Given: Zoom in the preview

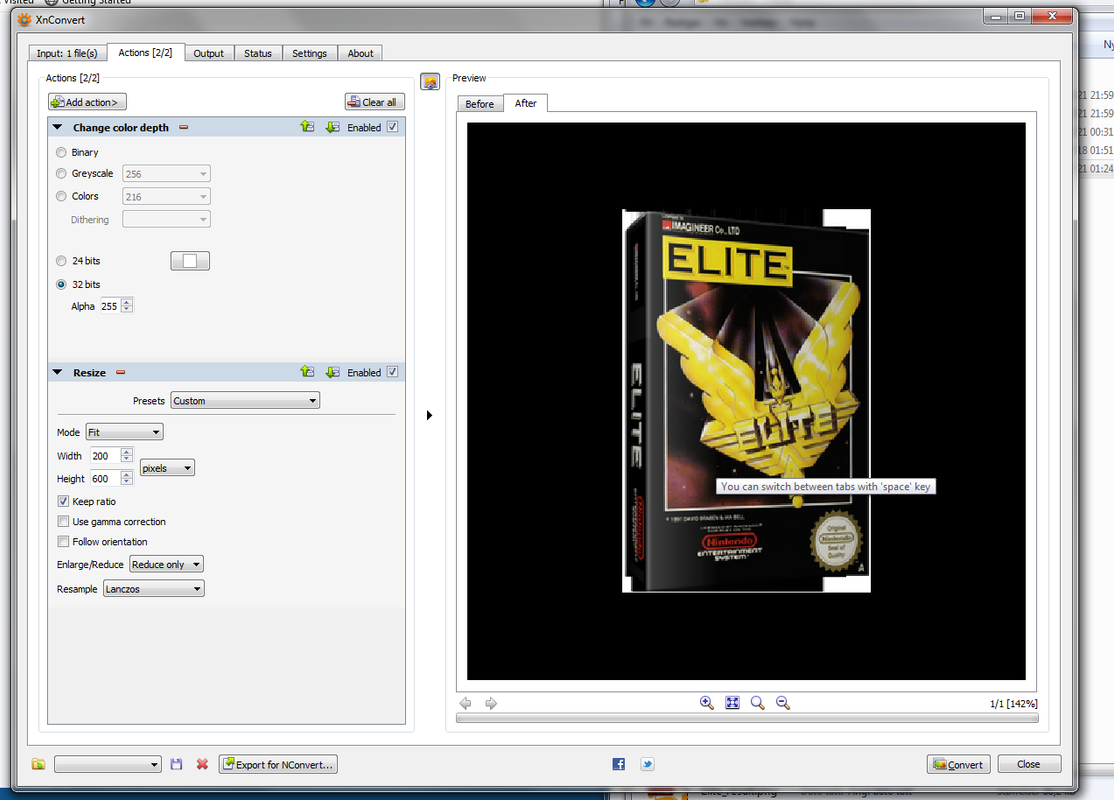Looking at the screenshot, I should click(x=706, y=703).
